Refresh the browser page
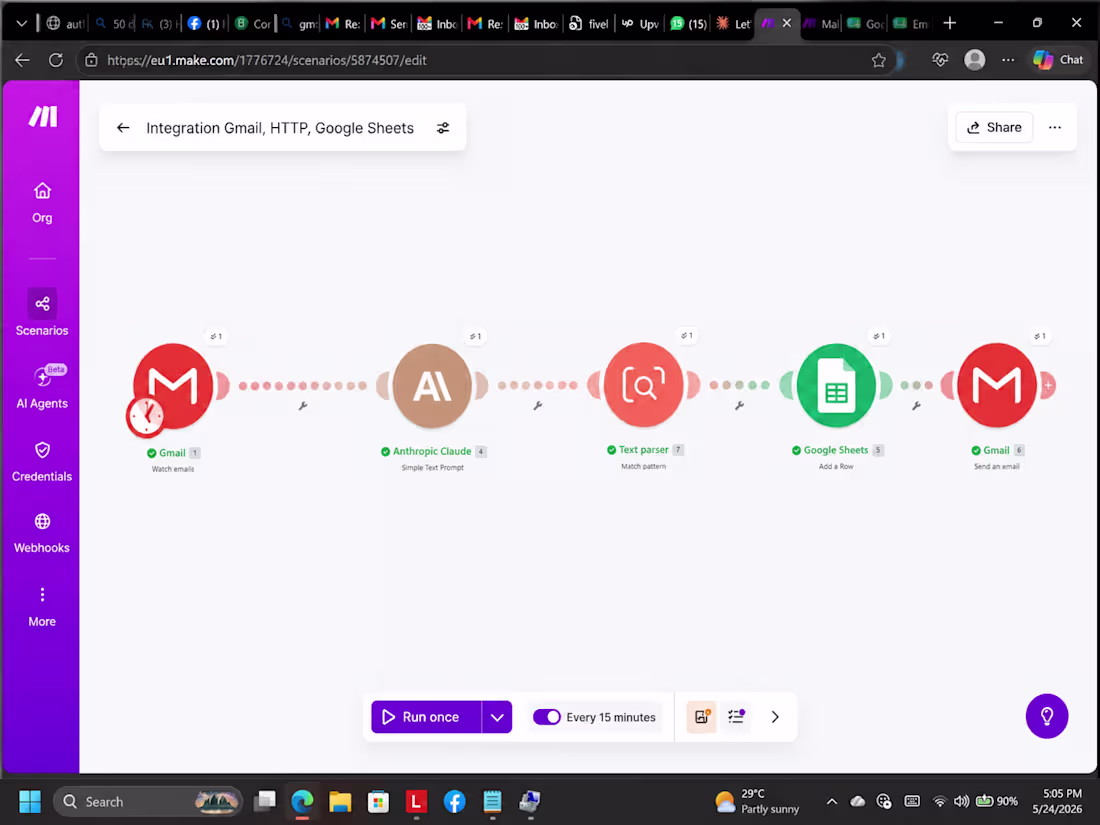Screen dimensions: 1100x825 (56, 60)
